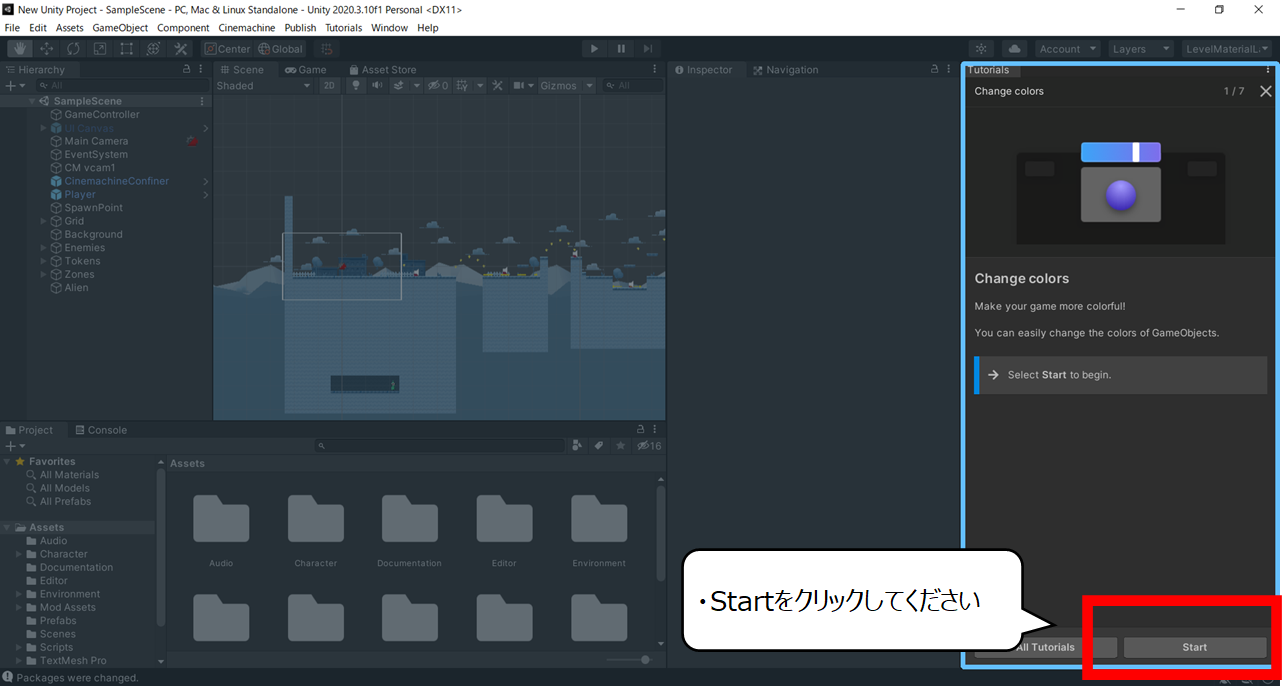Toggle 2D view mode in Scene
Image resolution: width=1282 pixels, height=686 pixels.
pos(330,86)
